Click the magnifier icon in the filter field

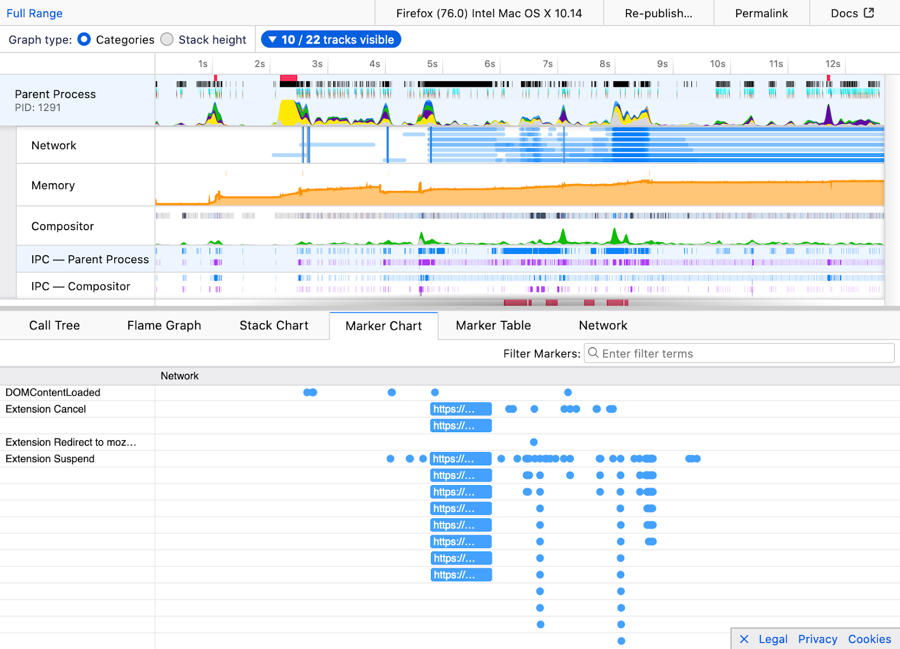[x=593, y=353]
